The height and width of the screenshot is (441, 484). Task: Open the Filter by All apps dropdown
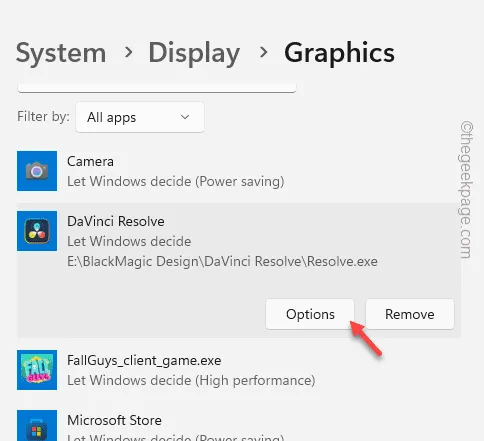[x=140, y=117]
